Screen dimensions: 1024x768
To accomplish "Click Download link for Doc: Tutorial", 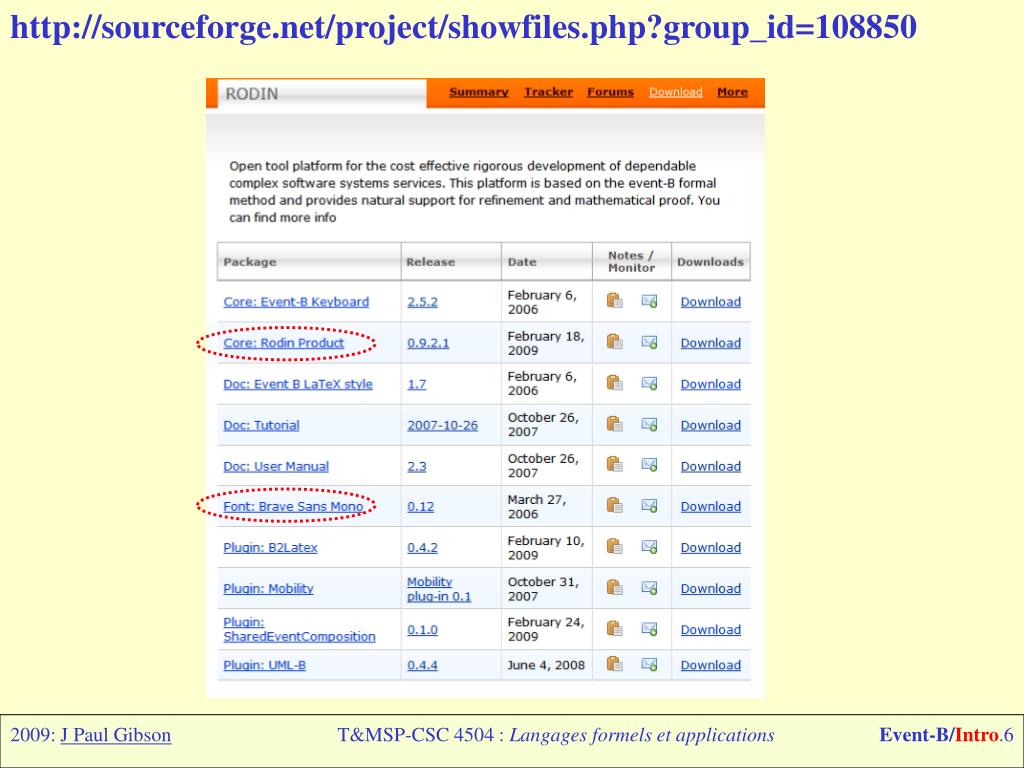I will [x=711, y=425].
